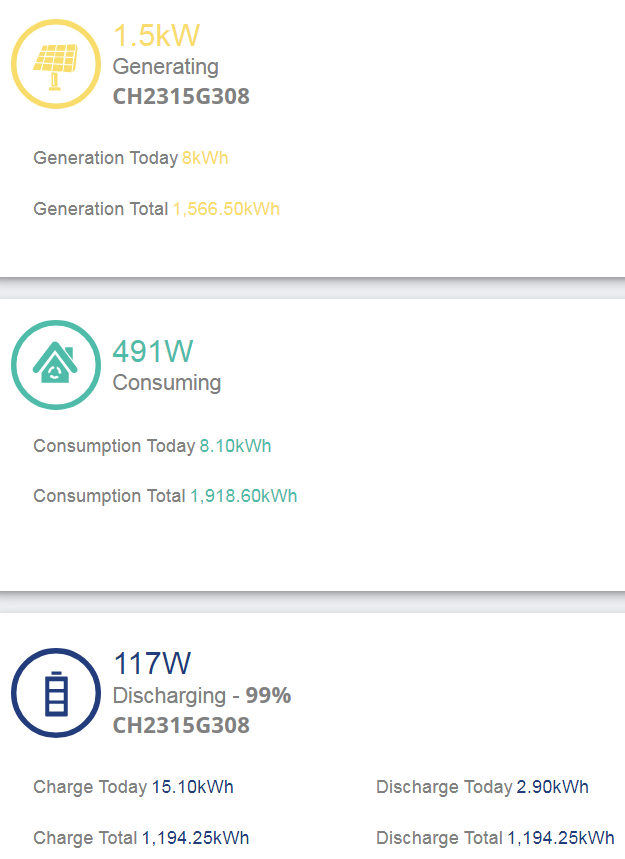Click the Consuming status label
This screenshot has height=859, width=625.
[167, 383]
